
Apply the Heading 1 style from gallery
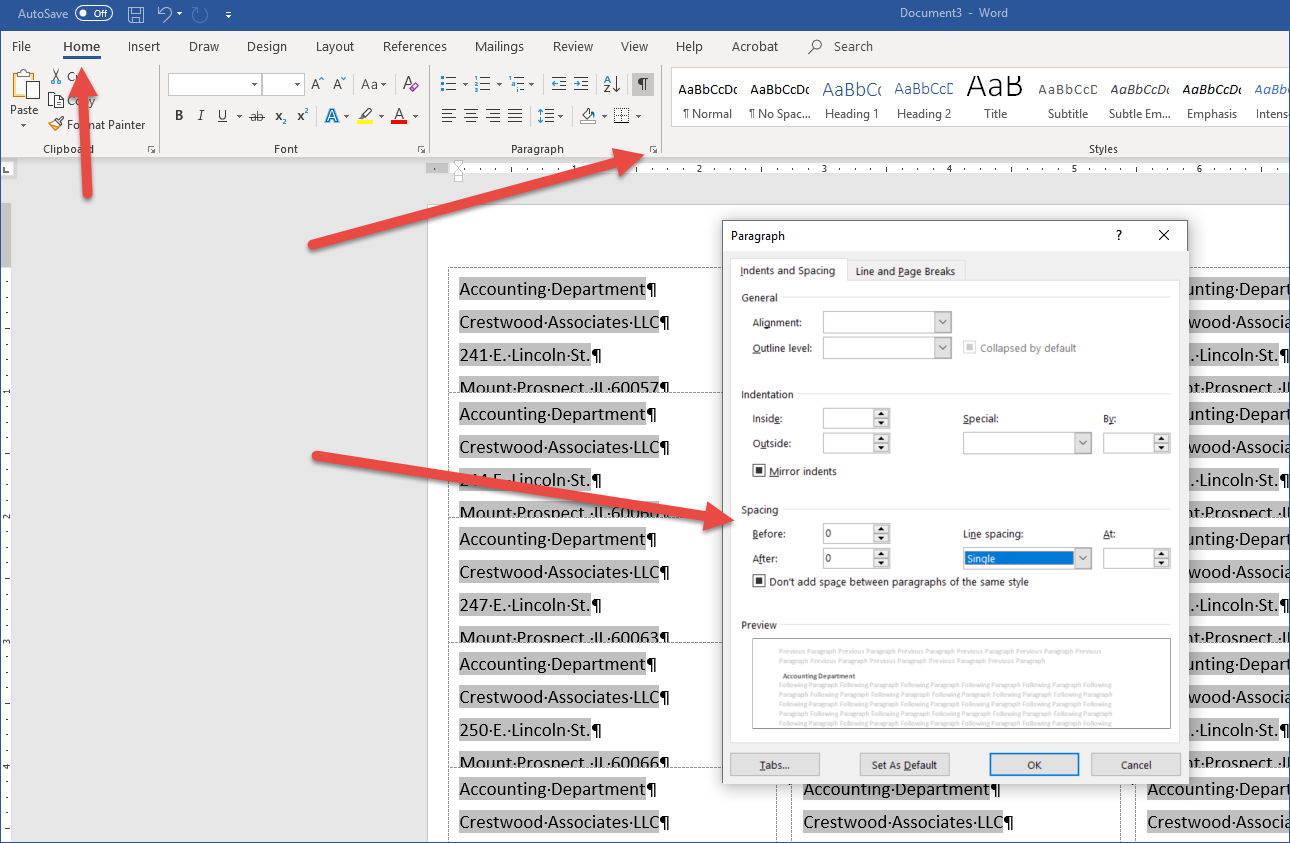(852, 99)
